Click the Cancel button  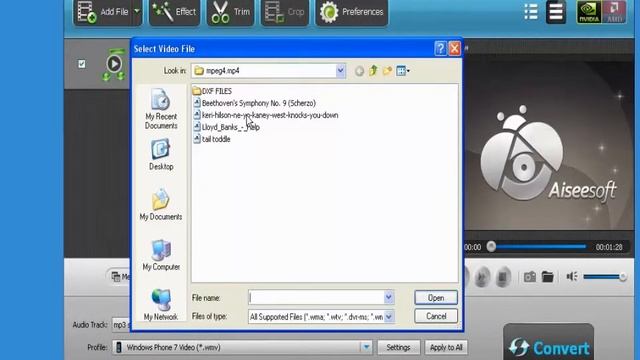pos(436,316)
